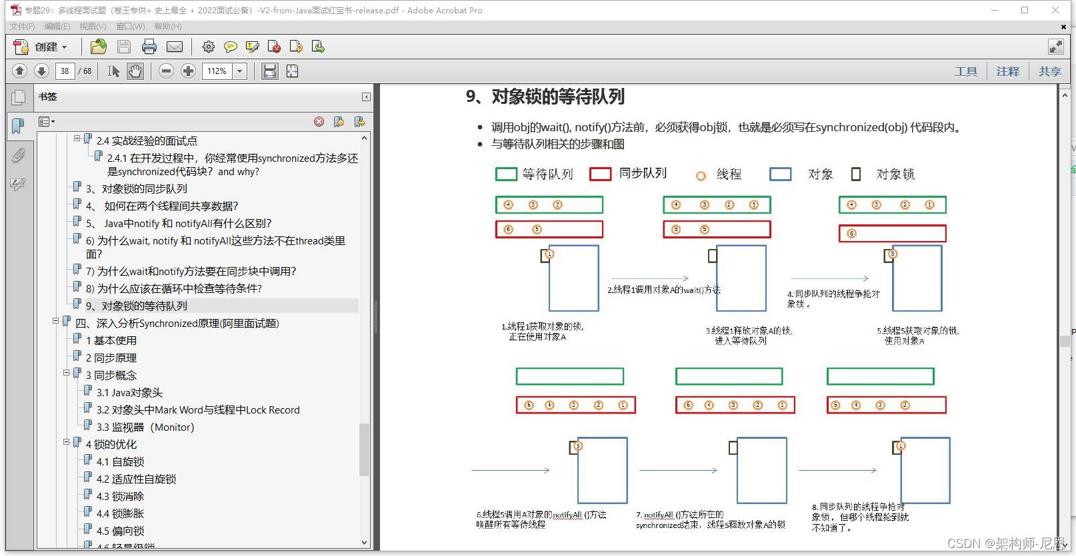Open the 窗口(W) menu

point(130,26)
